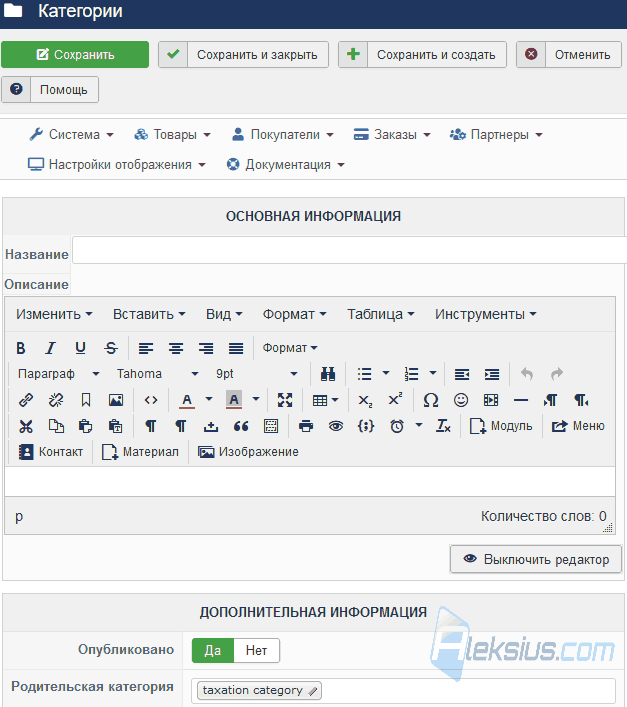Remove link with unlink icon
Image resolution: width=627 pixels, height=707 pixels.
click(x=56, y=400)
